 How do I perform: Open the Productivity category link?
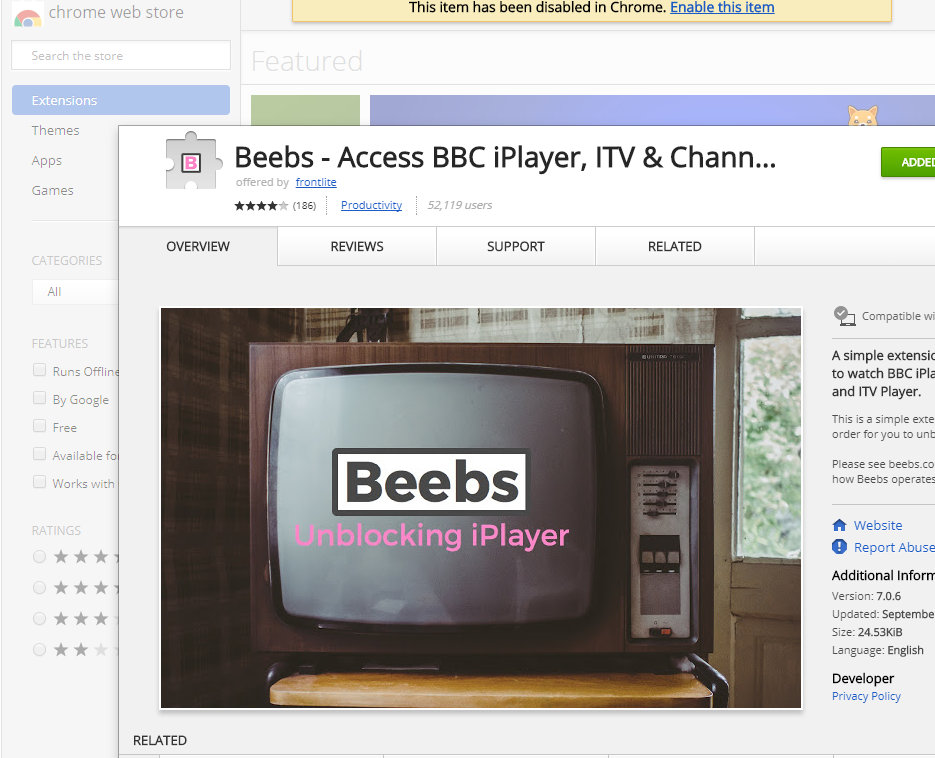[x=371, y=205]
